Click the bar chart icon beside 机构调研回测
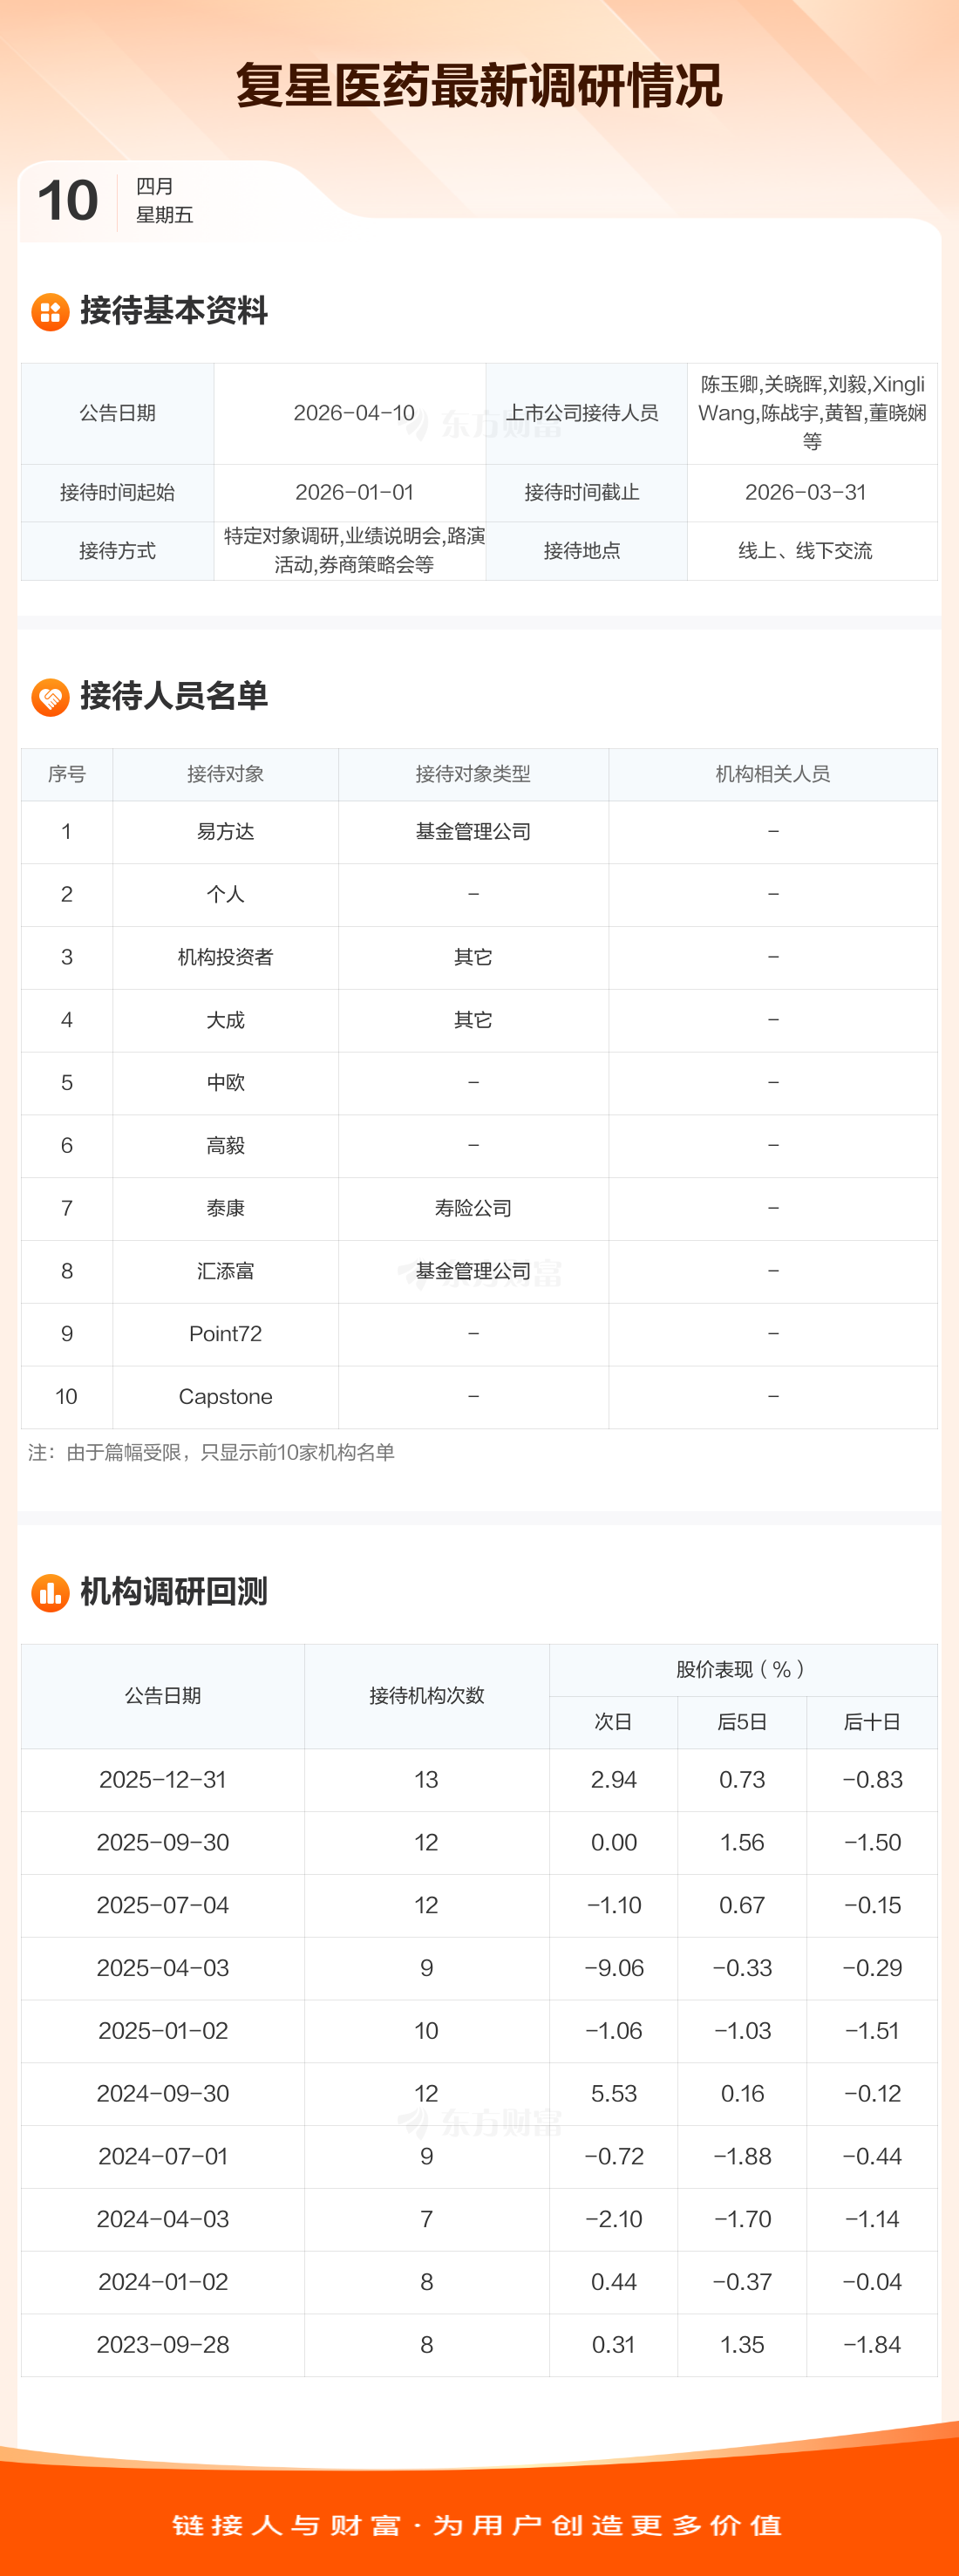This screenshot has height=2576, width=959. coord(50,1592)
